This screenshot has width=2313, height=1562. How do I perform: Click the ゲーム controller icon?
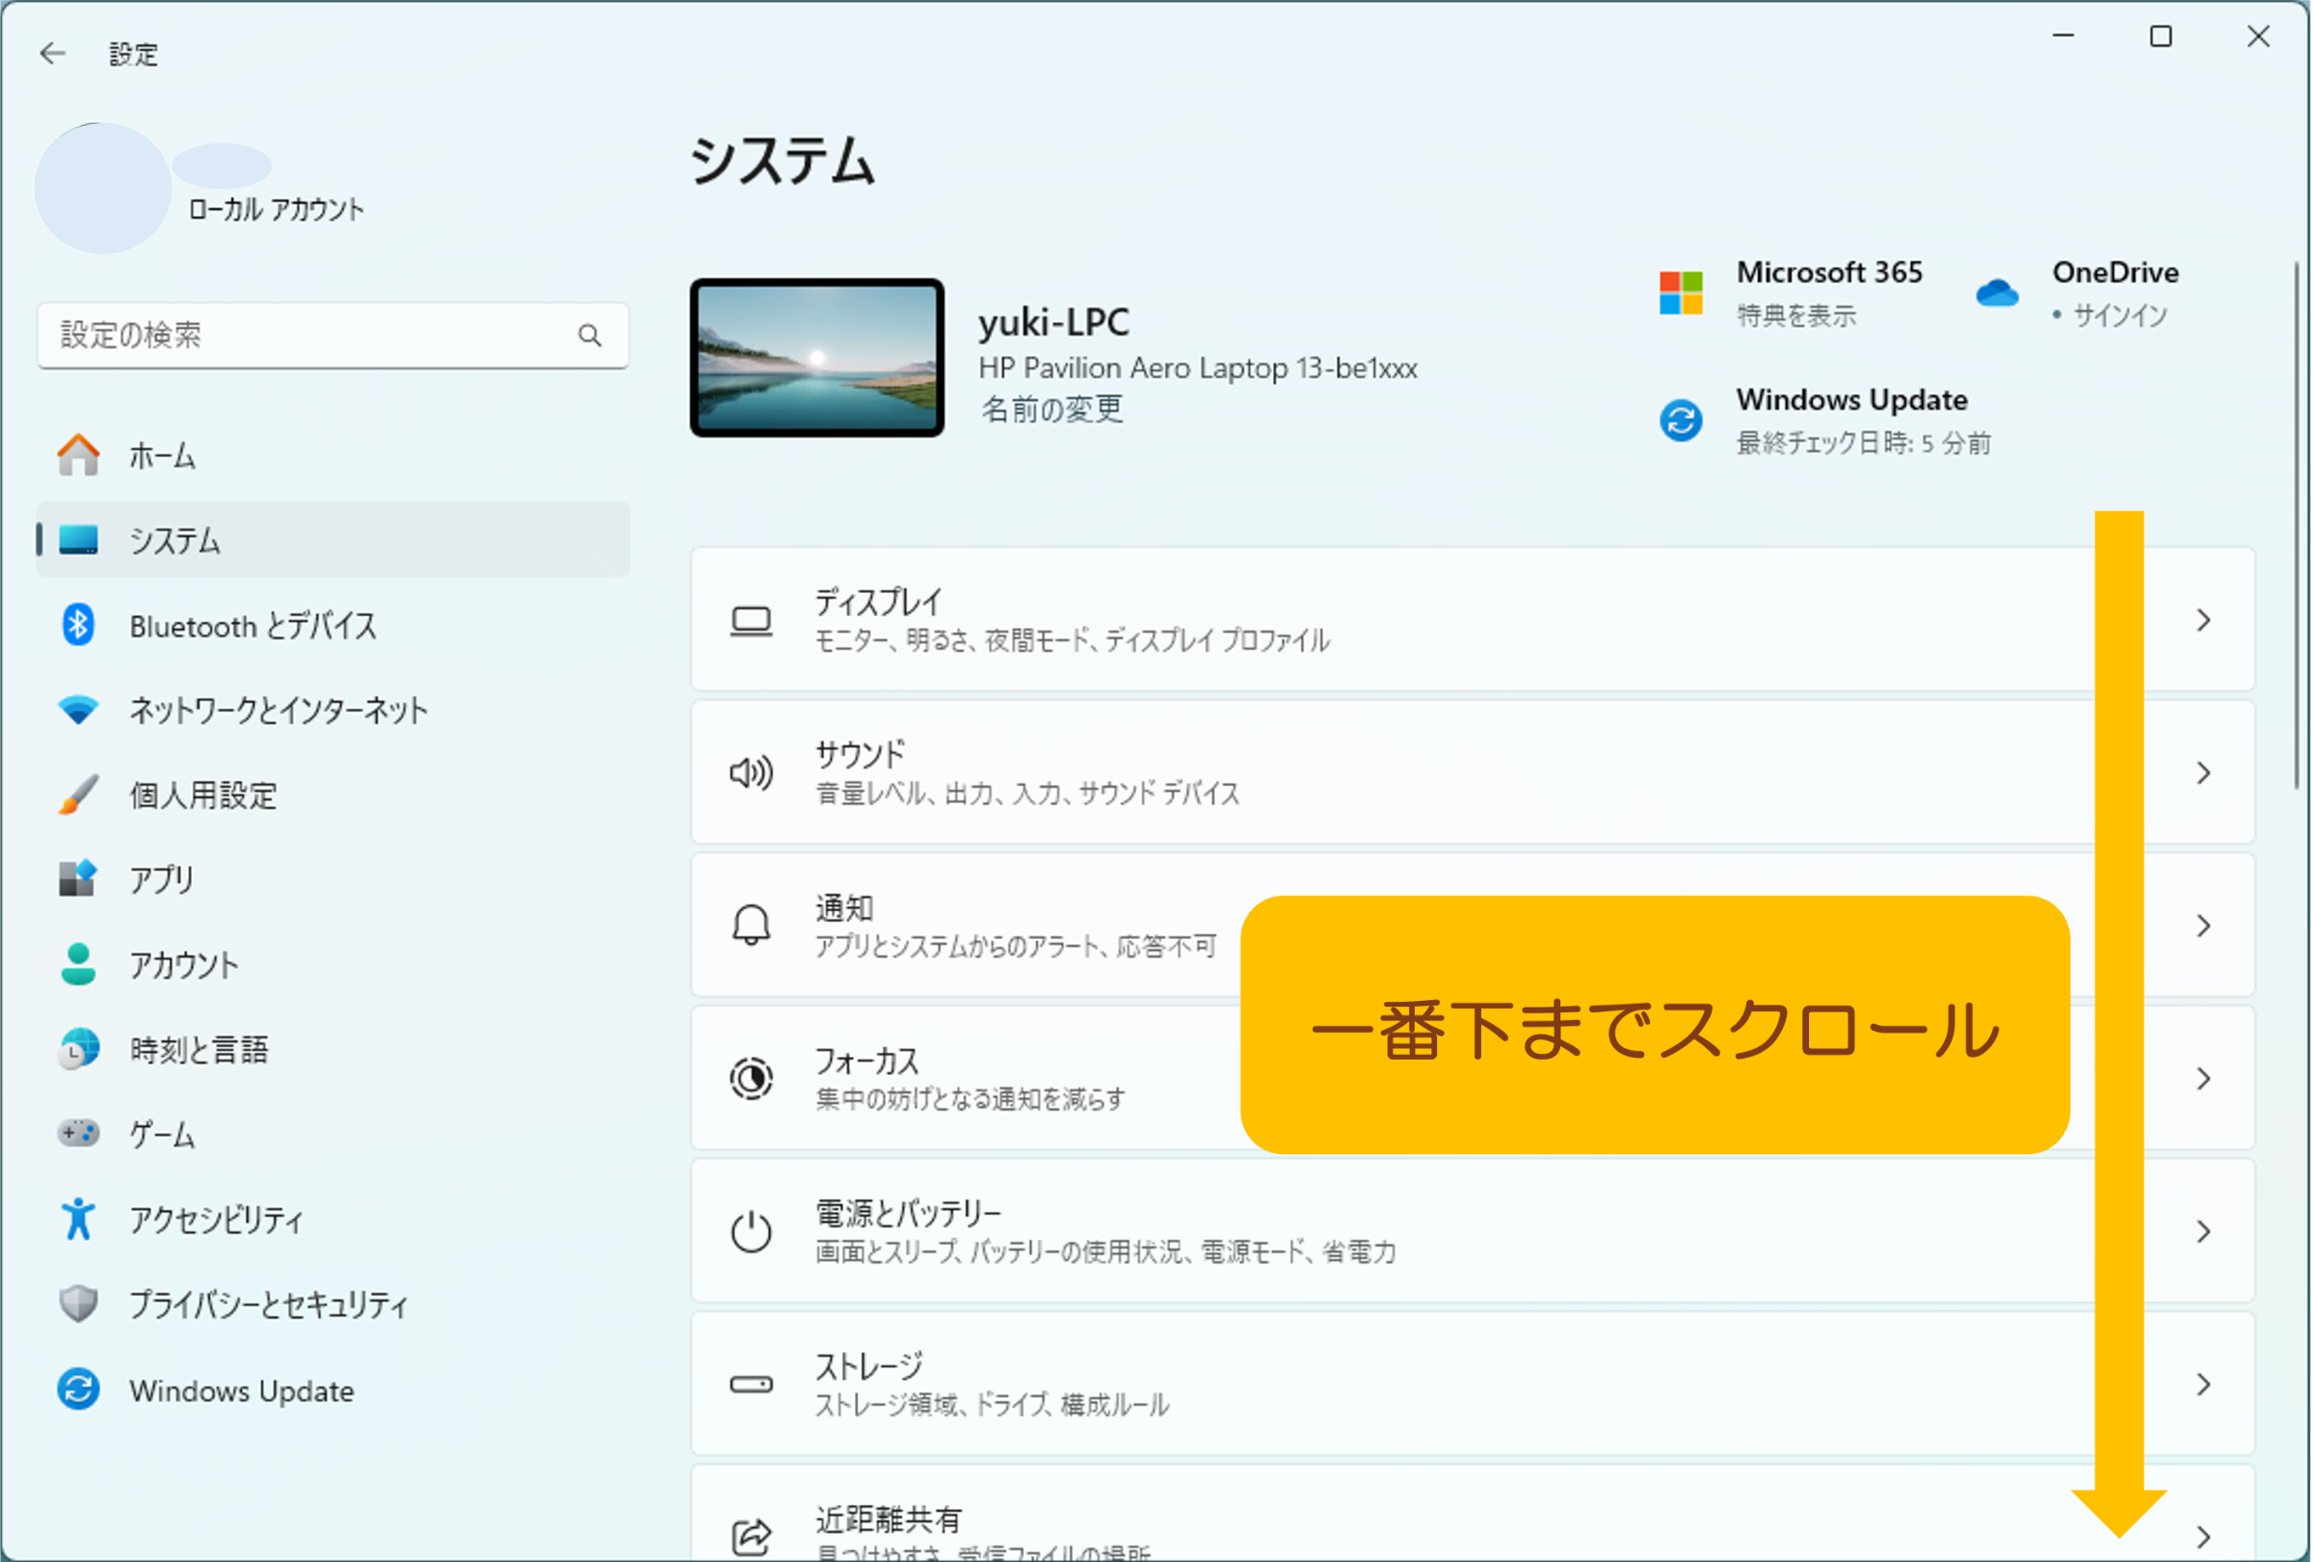(78, 1134)
